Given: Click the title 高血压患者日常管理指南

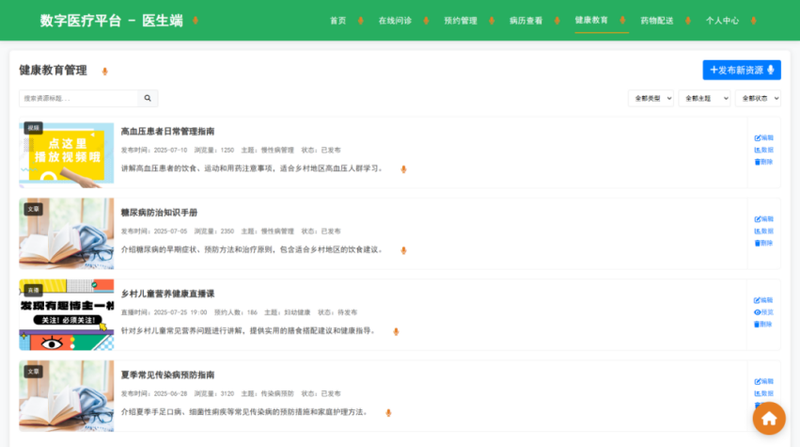Looking at the screenshot, I should pos(167,131).
